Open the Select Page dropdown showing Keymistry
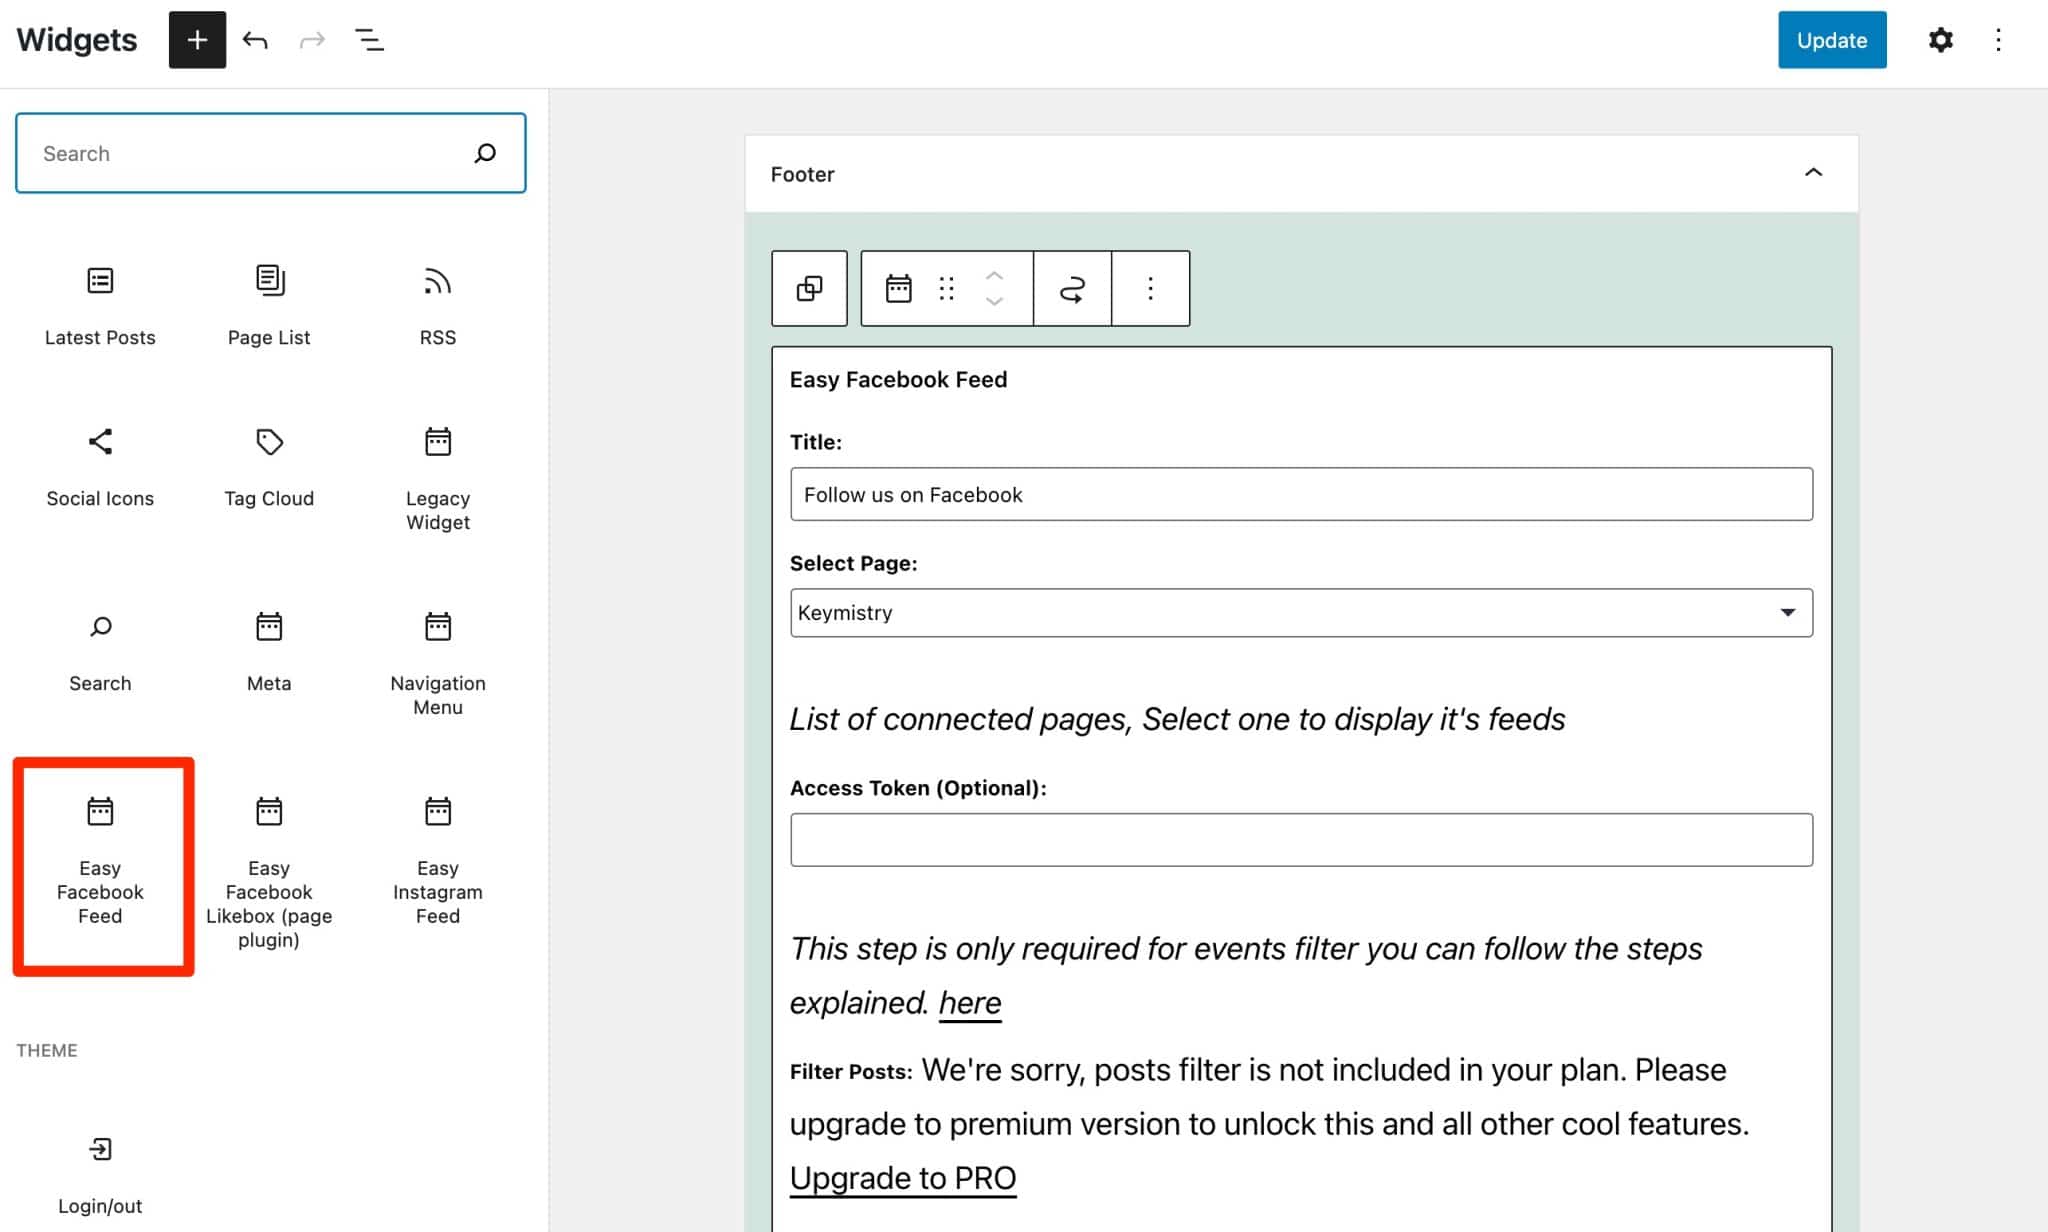This screenshot has height=1232, width=2048. pyautogui.click(x=1300, y=612)
